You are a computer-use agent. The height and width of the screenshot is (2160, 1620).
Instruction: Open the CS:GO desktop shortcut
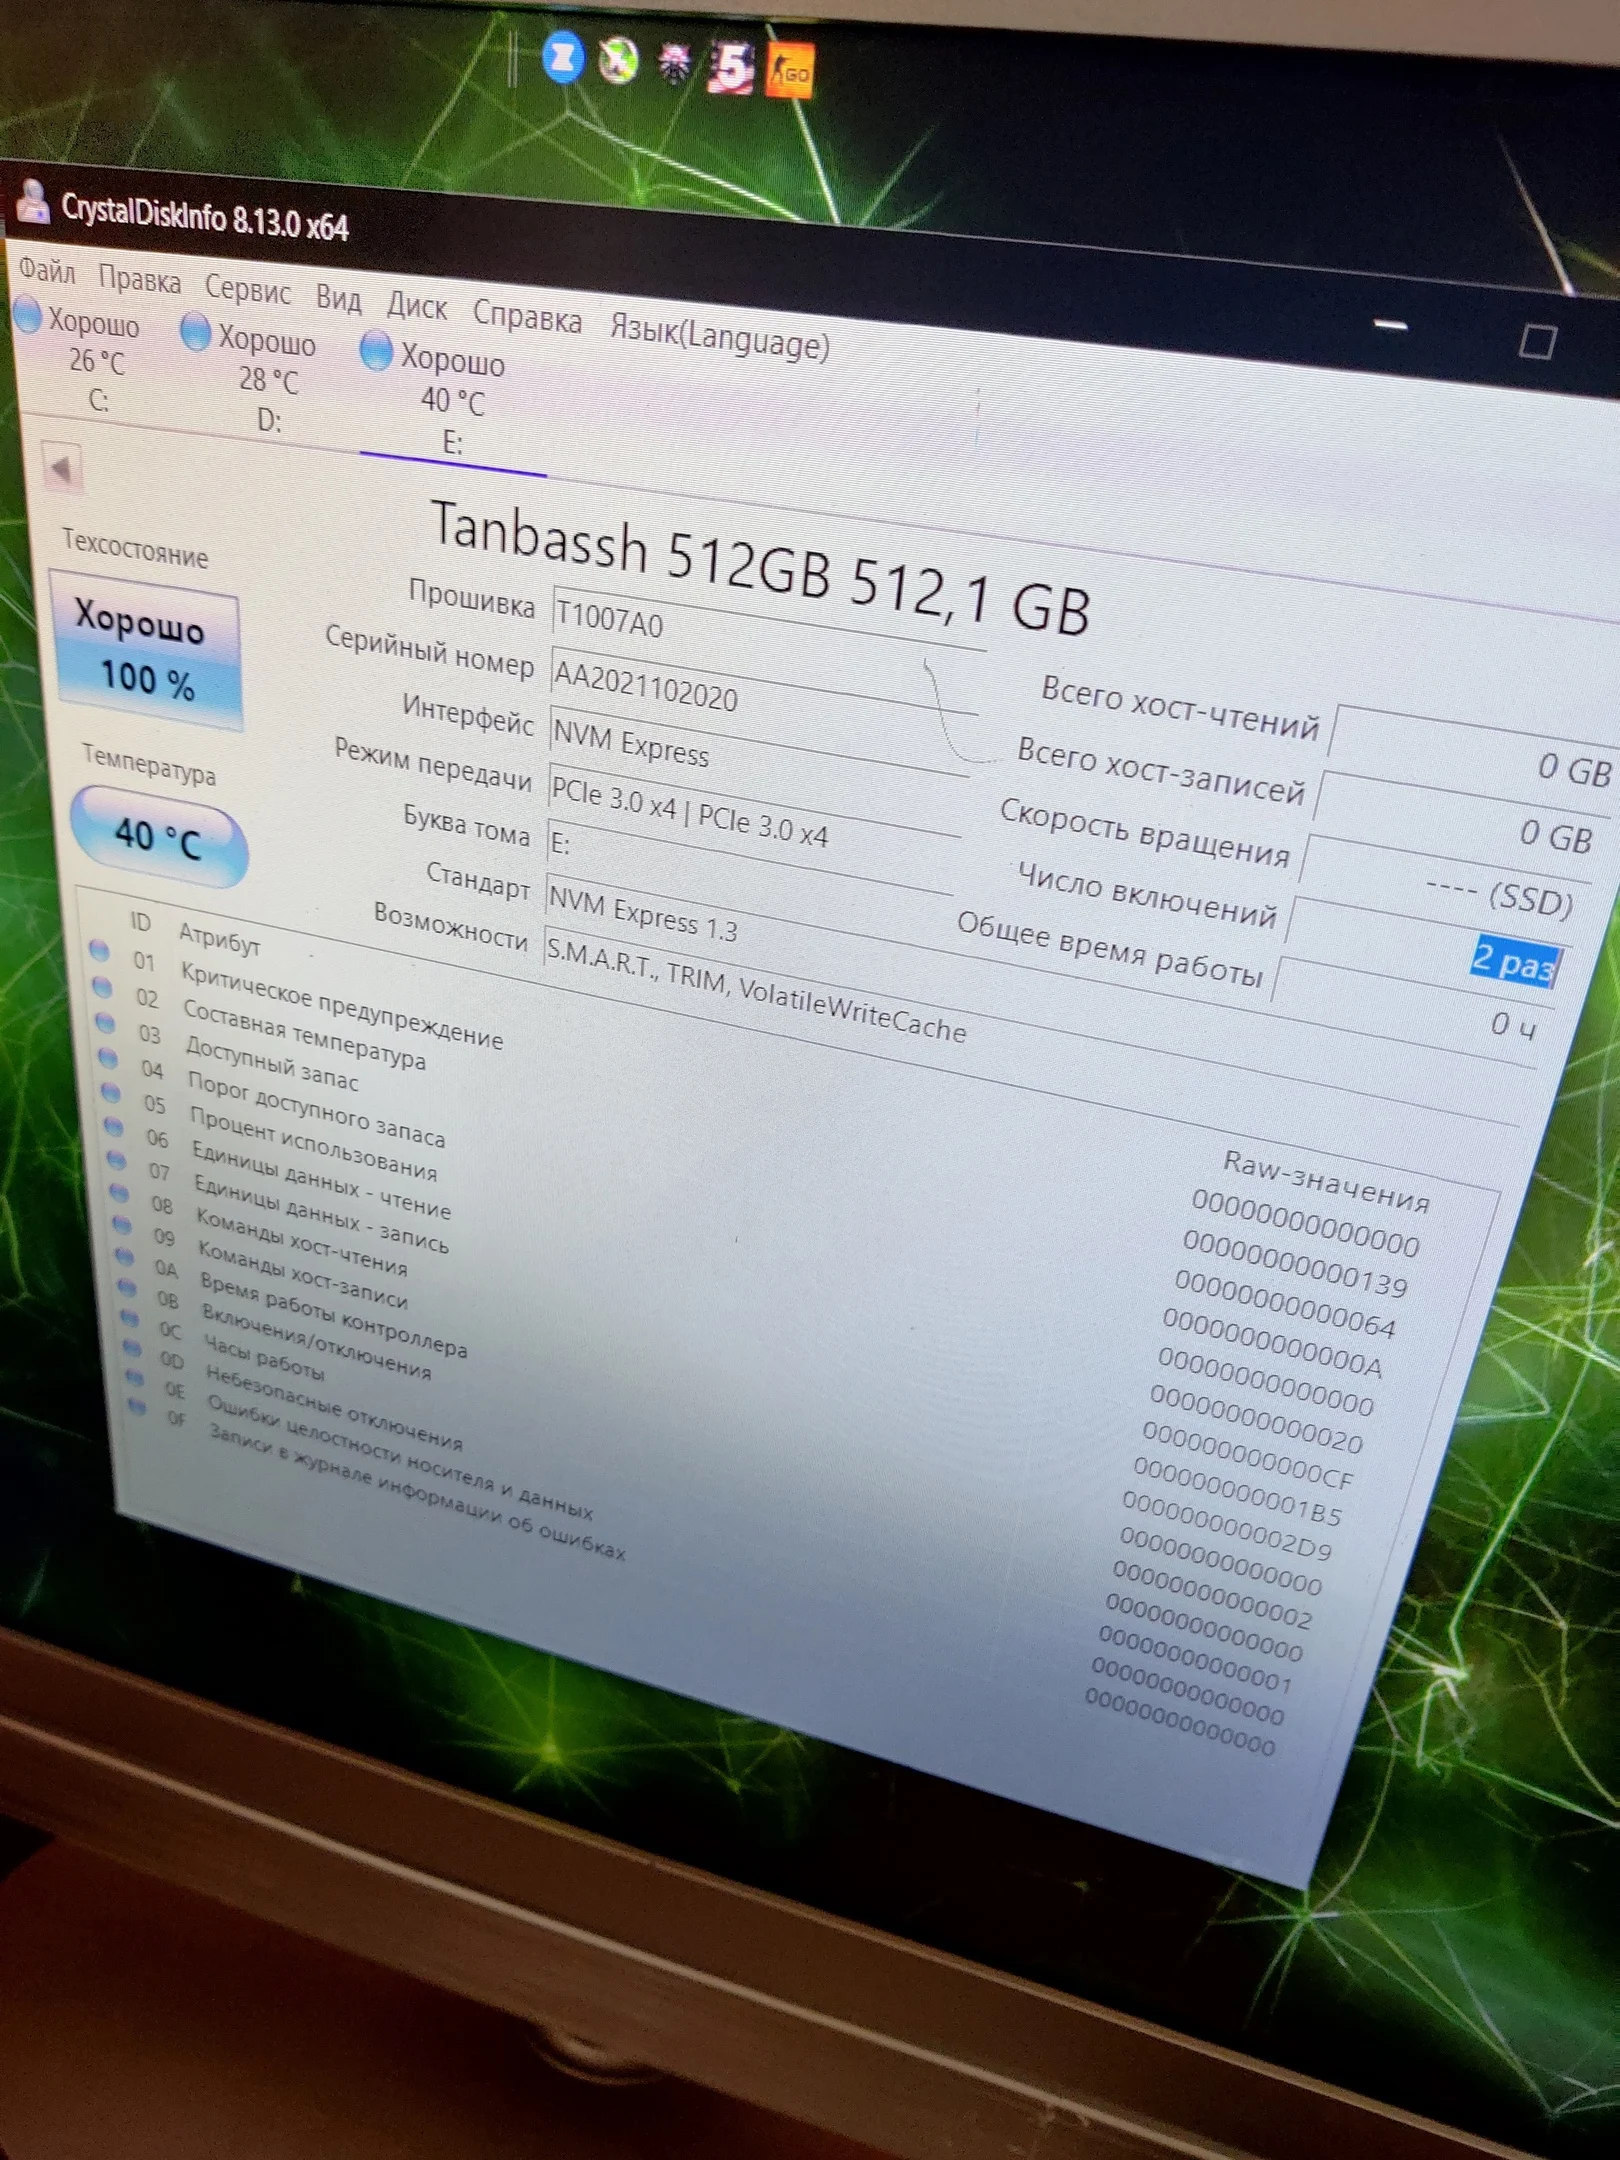(x=790, y=71)
